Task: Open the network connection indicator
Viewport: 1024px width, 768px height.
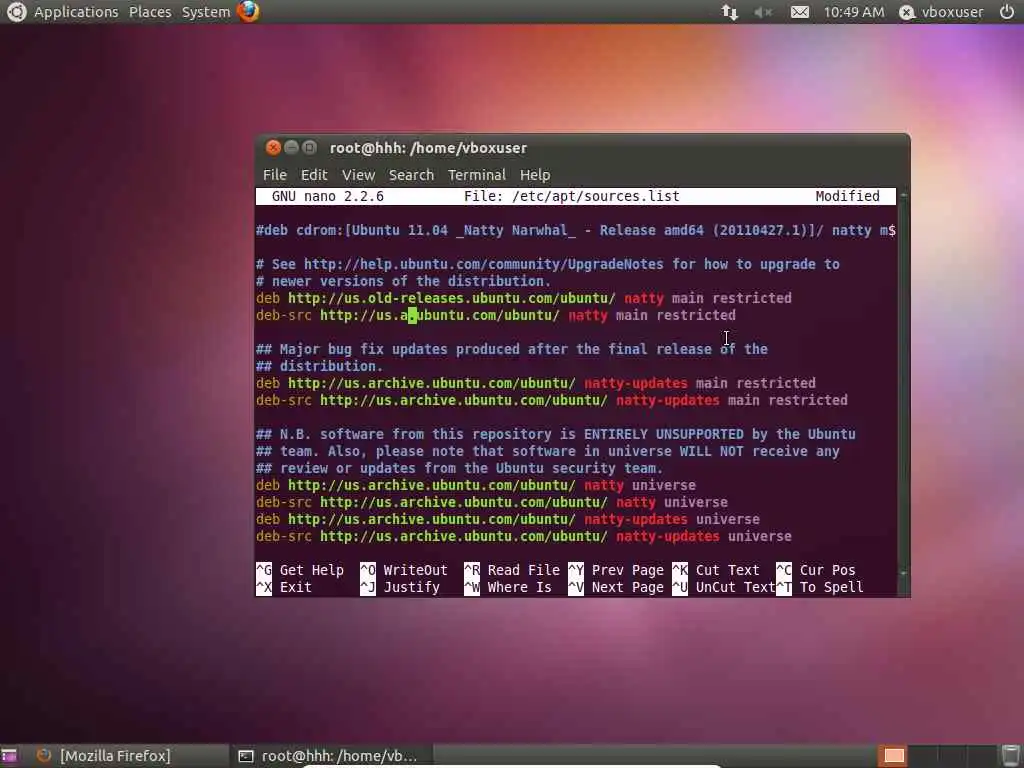Action: click(729, 12)
